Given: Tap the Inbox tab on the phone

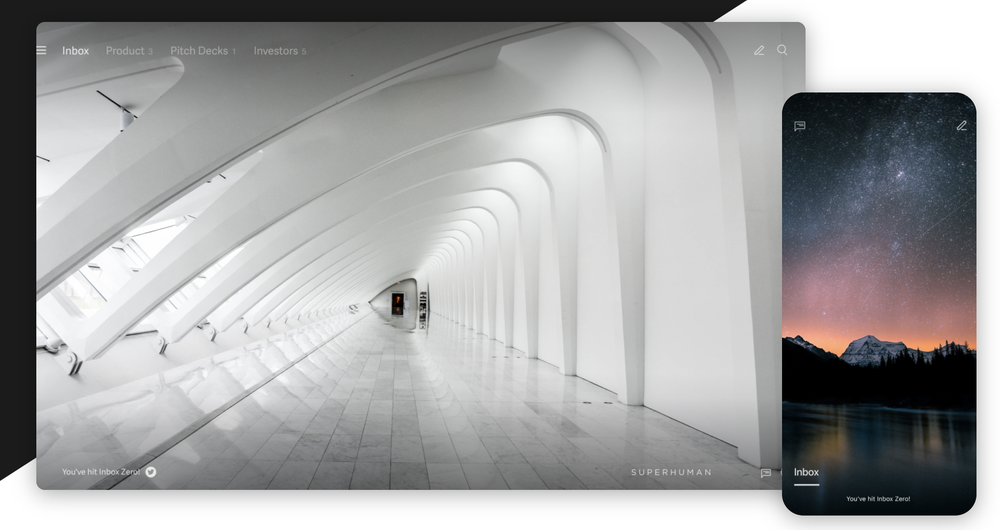Looking at the screenshot, I should point(806,472).
